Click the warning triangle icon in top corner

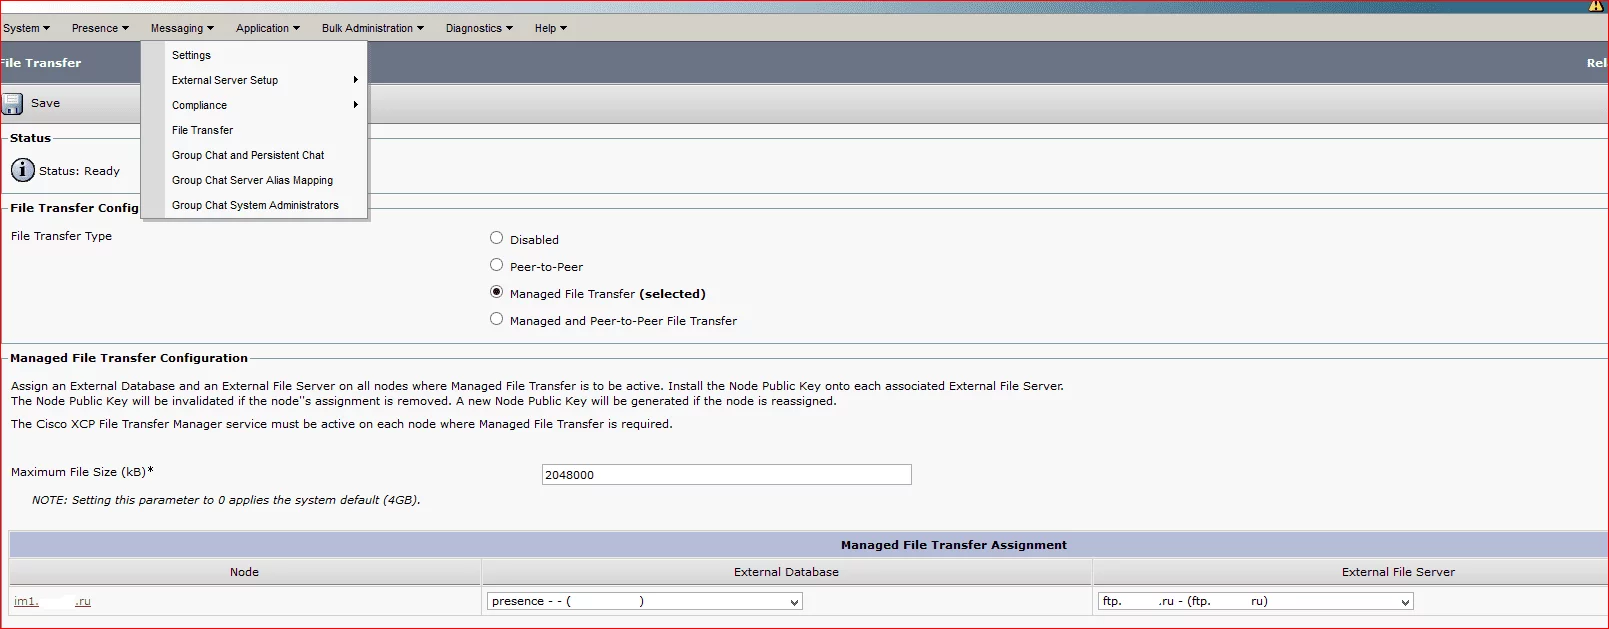click(x=1596, y=6)
